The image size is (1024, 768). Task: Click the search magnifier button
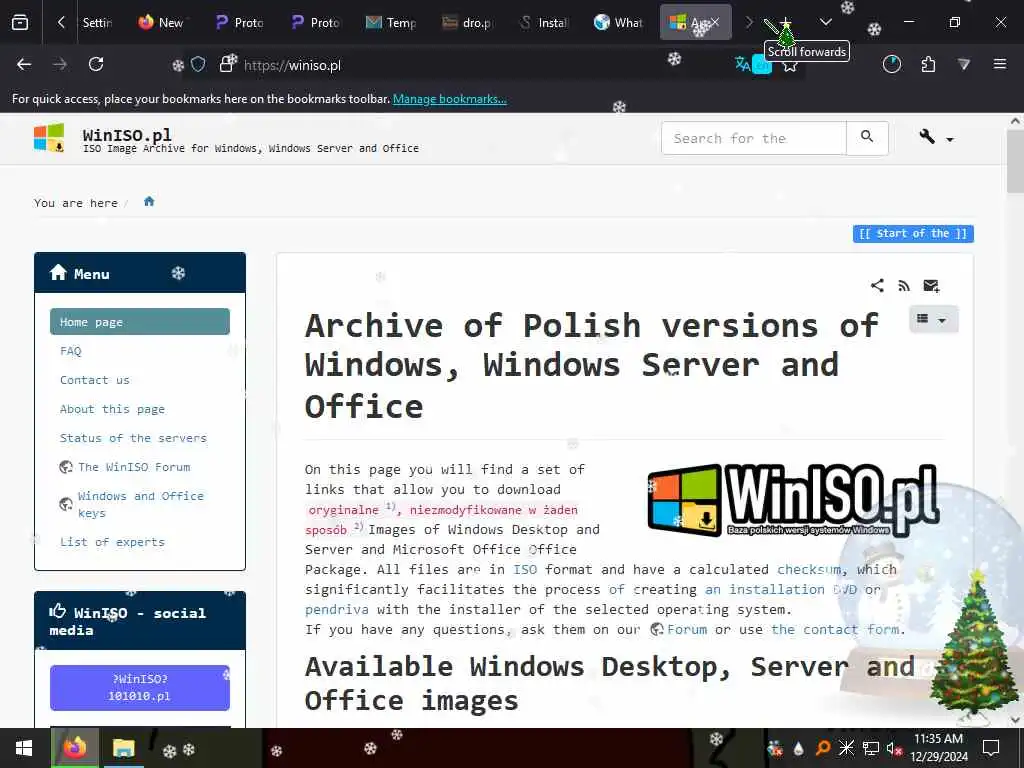tap(867, 138)
